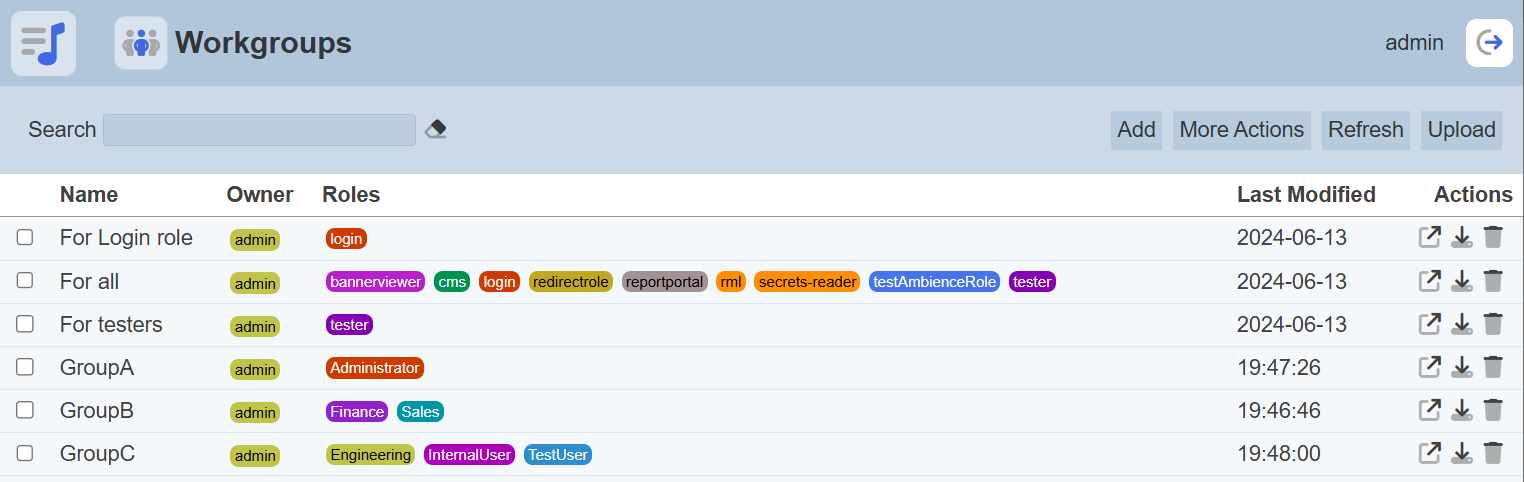
Task: Download the GroupB workgroup
Action: click(1461, 410)
